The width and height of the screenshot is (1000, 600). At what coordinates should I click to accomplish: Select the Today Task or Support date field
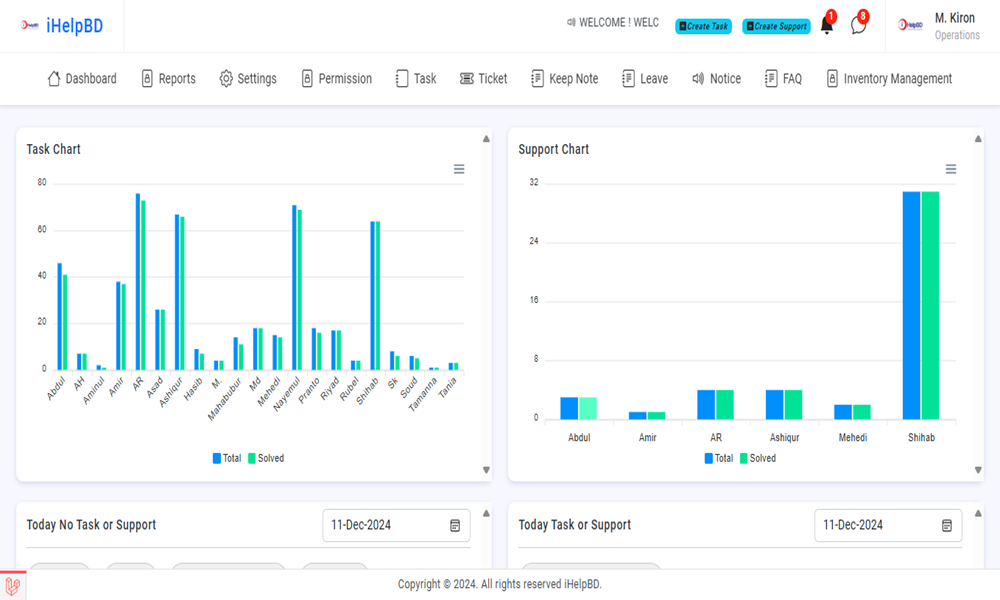[x=888, y=525]
